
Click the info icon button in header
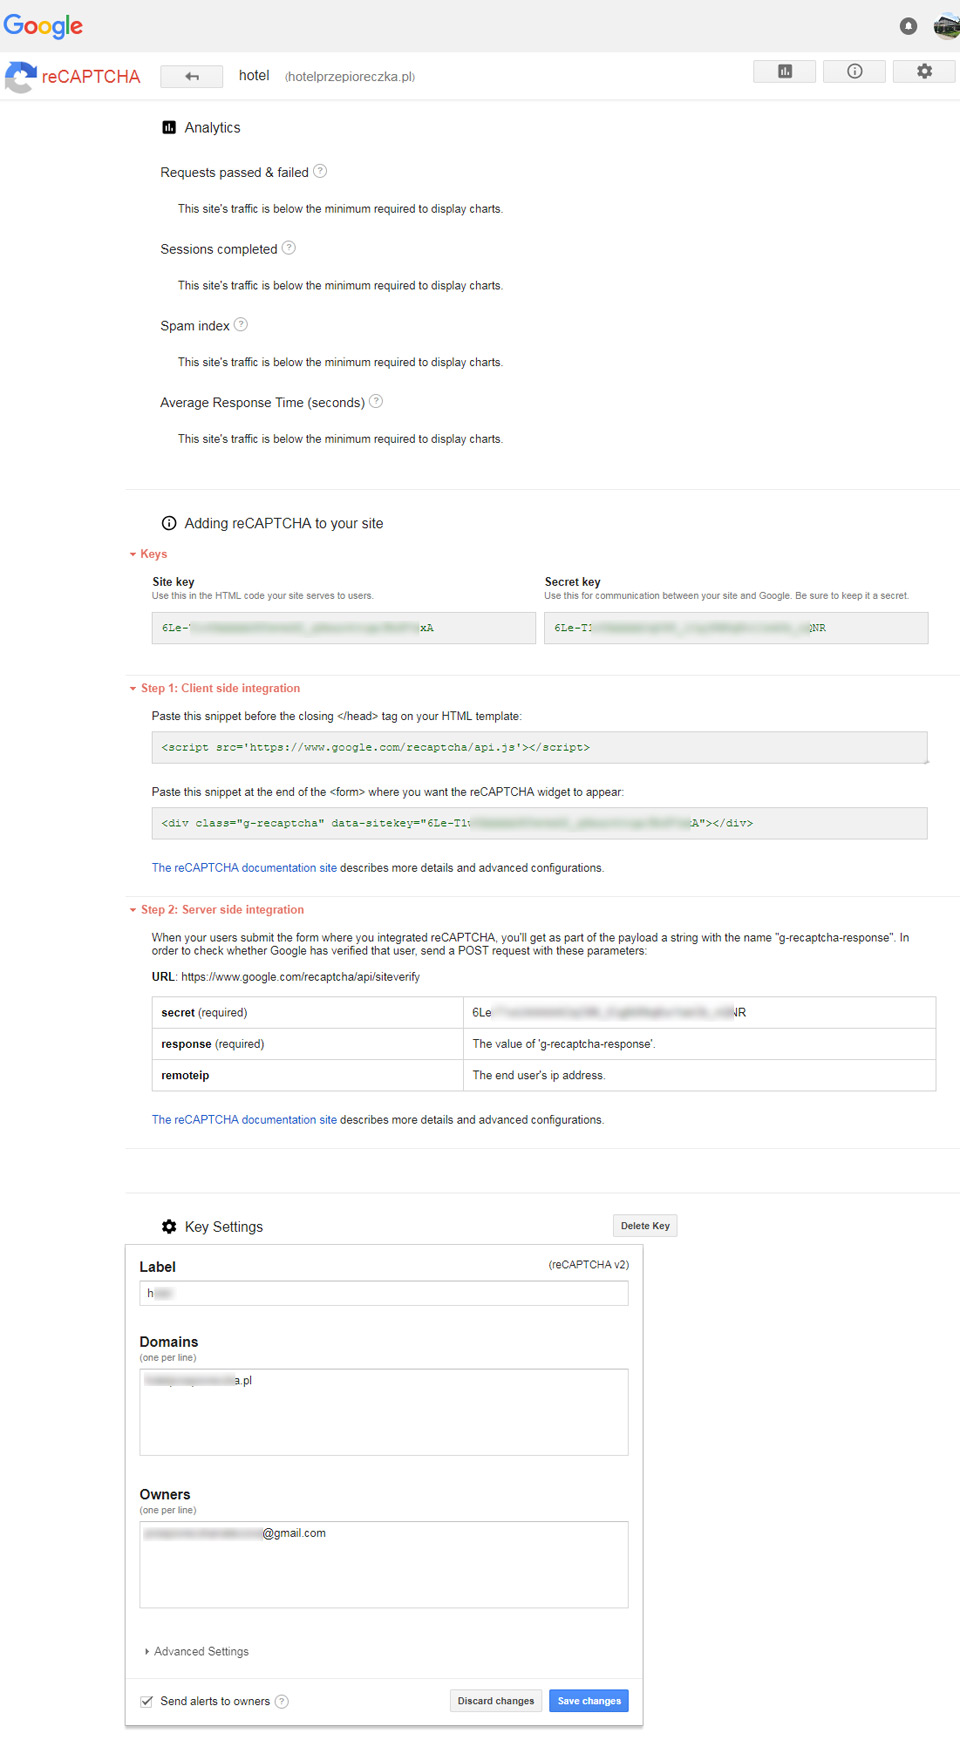854,71
